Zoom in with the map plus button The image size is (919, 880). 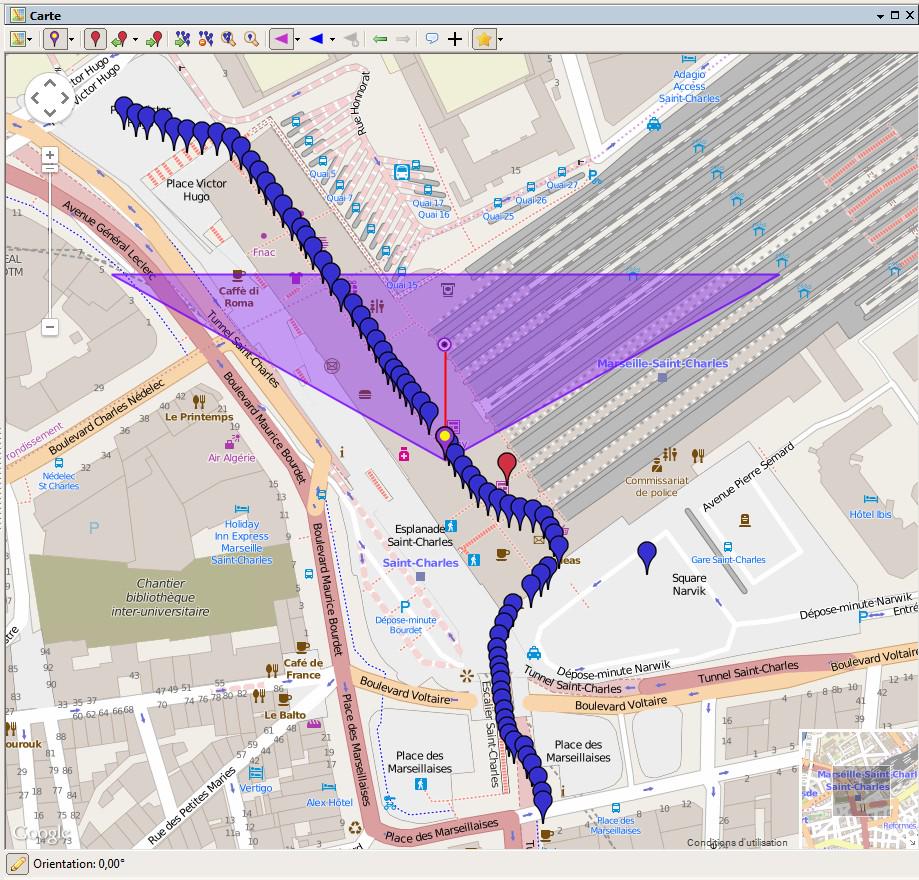[x=50, y=155]
